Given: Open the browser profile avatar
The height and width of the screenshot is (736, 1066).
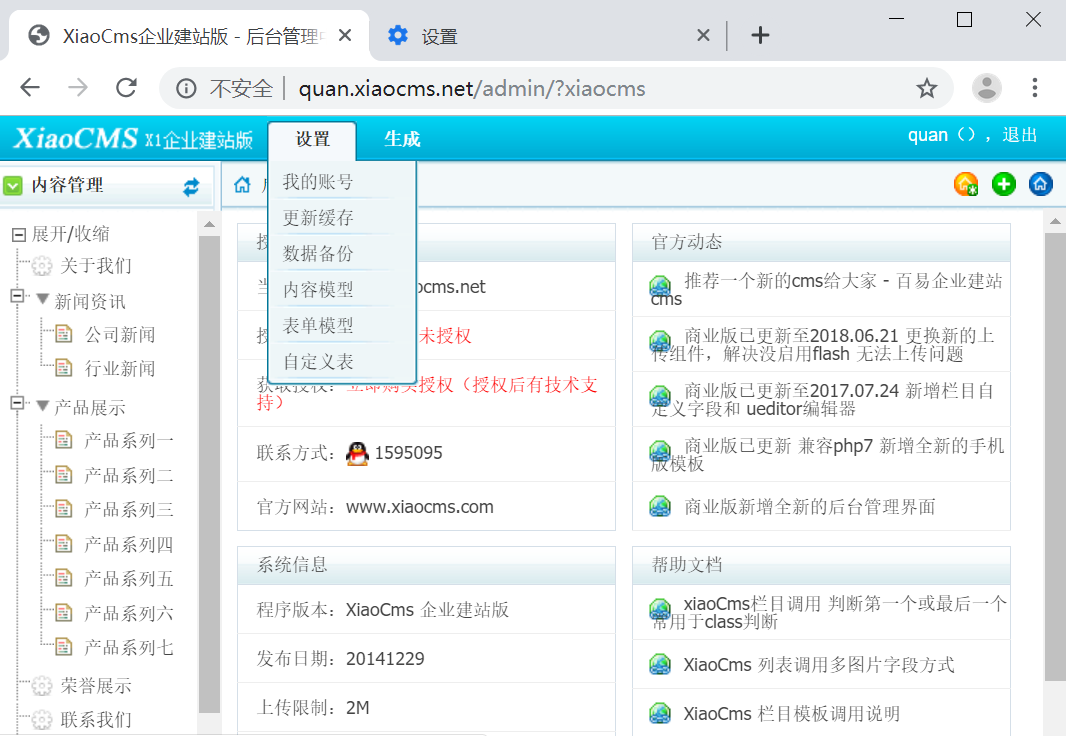Looking at the screenshot, I should pos(986,88).
